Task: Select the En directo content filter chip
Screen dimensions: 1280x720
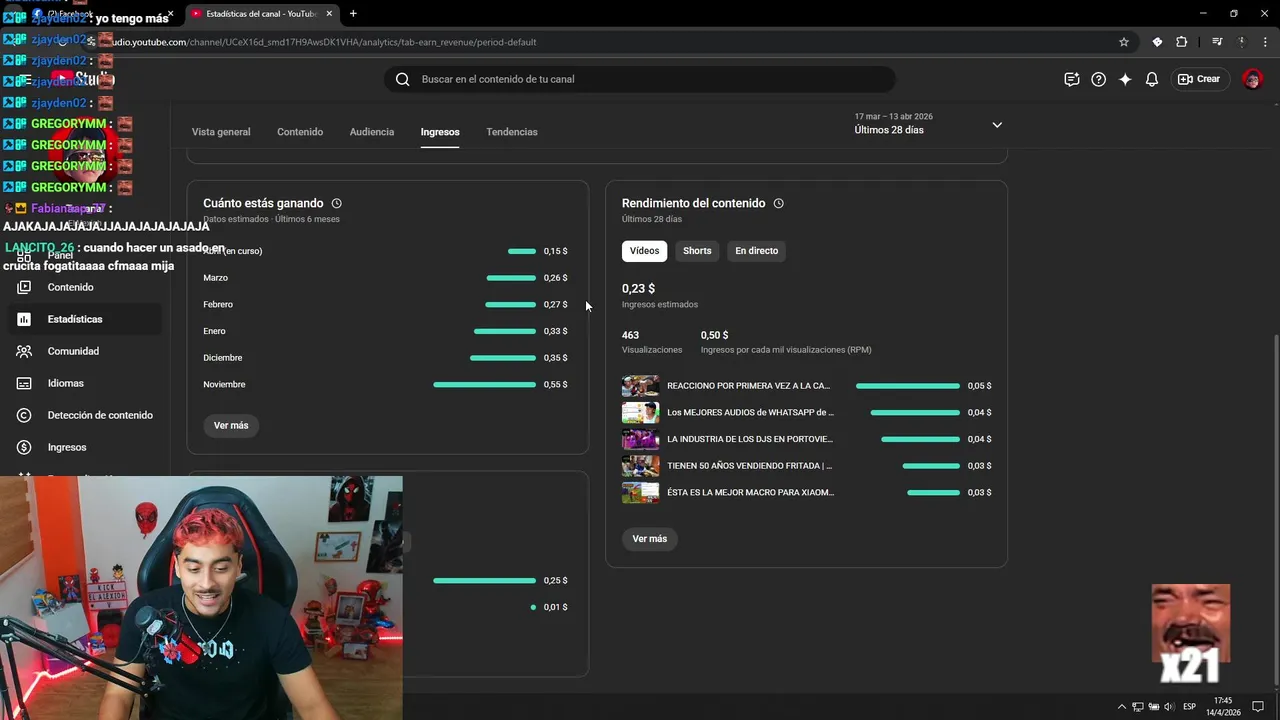Action: [756, 251]
